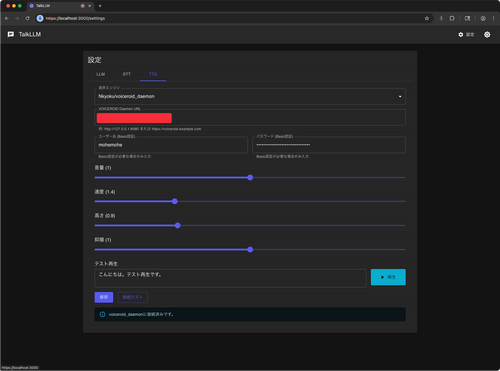
Task: Click the voiceroid_daemon connected status message
Action: [x=141, y=314]
